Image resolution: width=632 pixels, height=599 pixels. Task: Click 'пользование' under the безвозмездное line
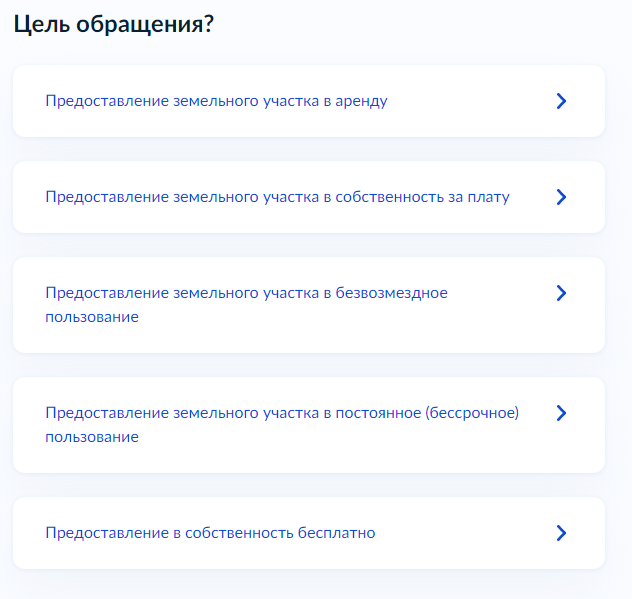click(92, 317)
